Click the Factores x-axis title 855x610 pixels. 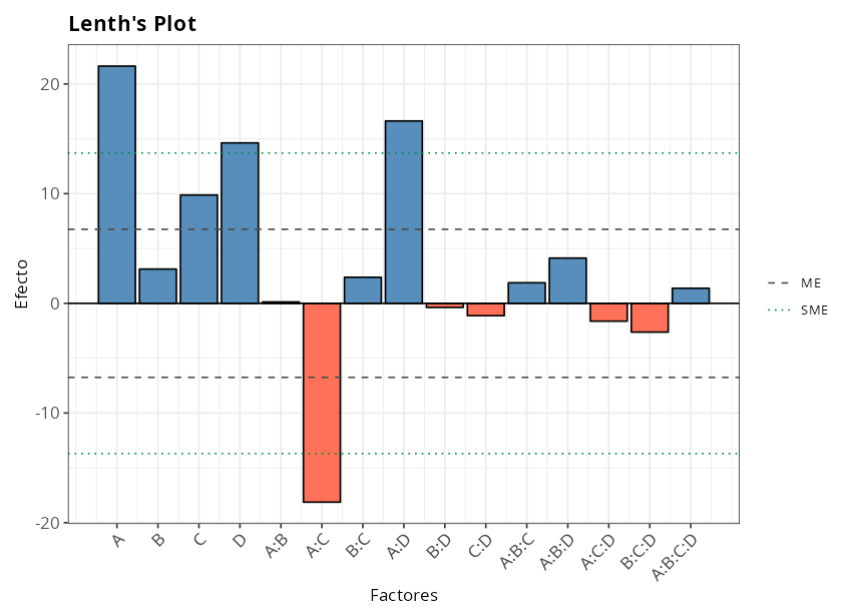tap(404, 595)
